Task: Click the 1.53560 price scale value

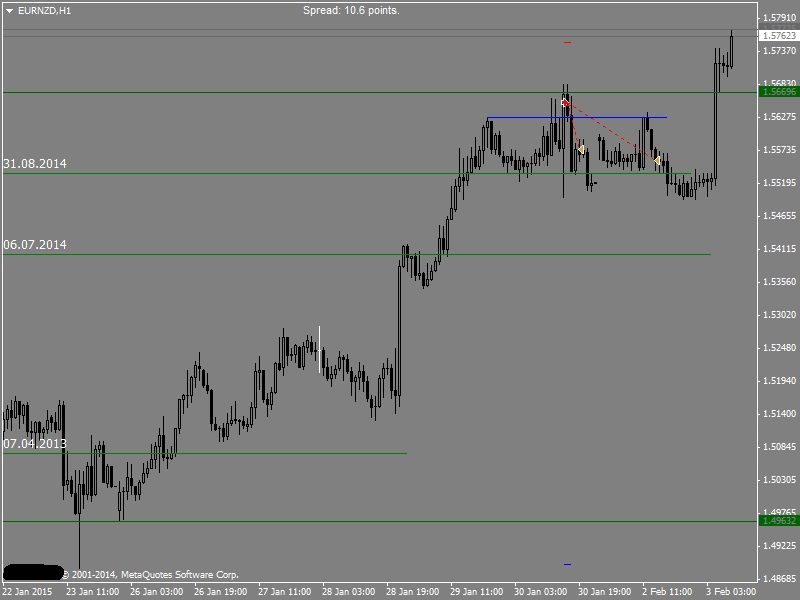Action: pos(779,282)
